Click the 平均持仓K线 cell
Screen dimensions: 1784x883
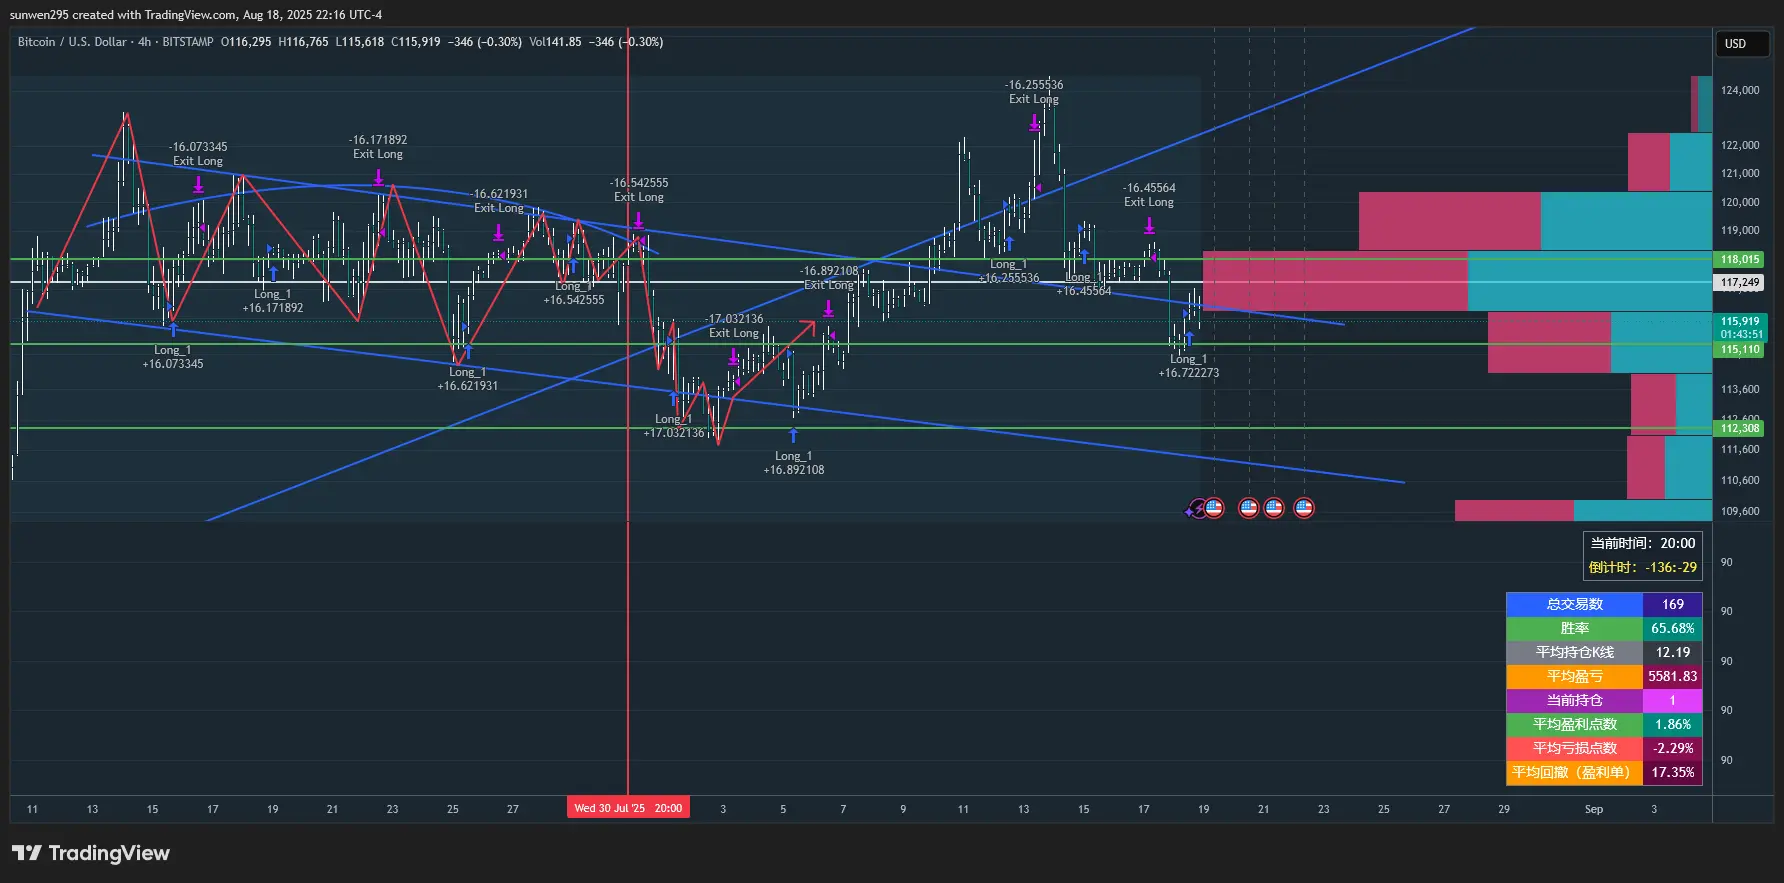point(1575,652)
